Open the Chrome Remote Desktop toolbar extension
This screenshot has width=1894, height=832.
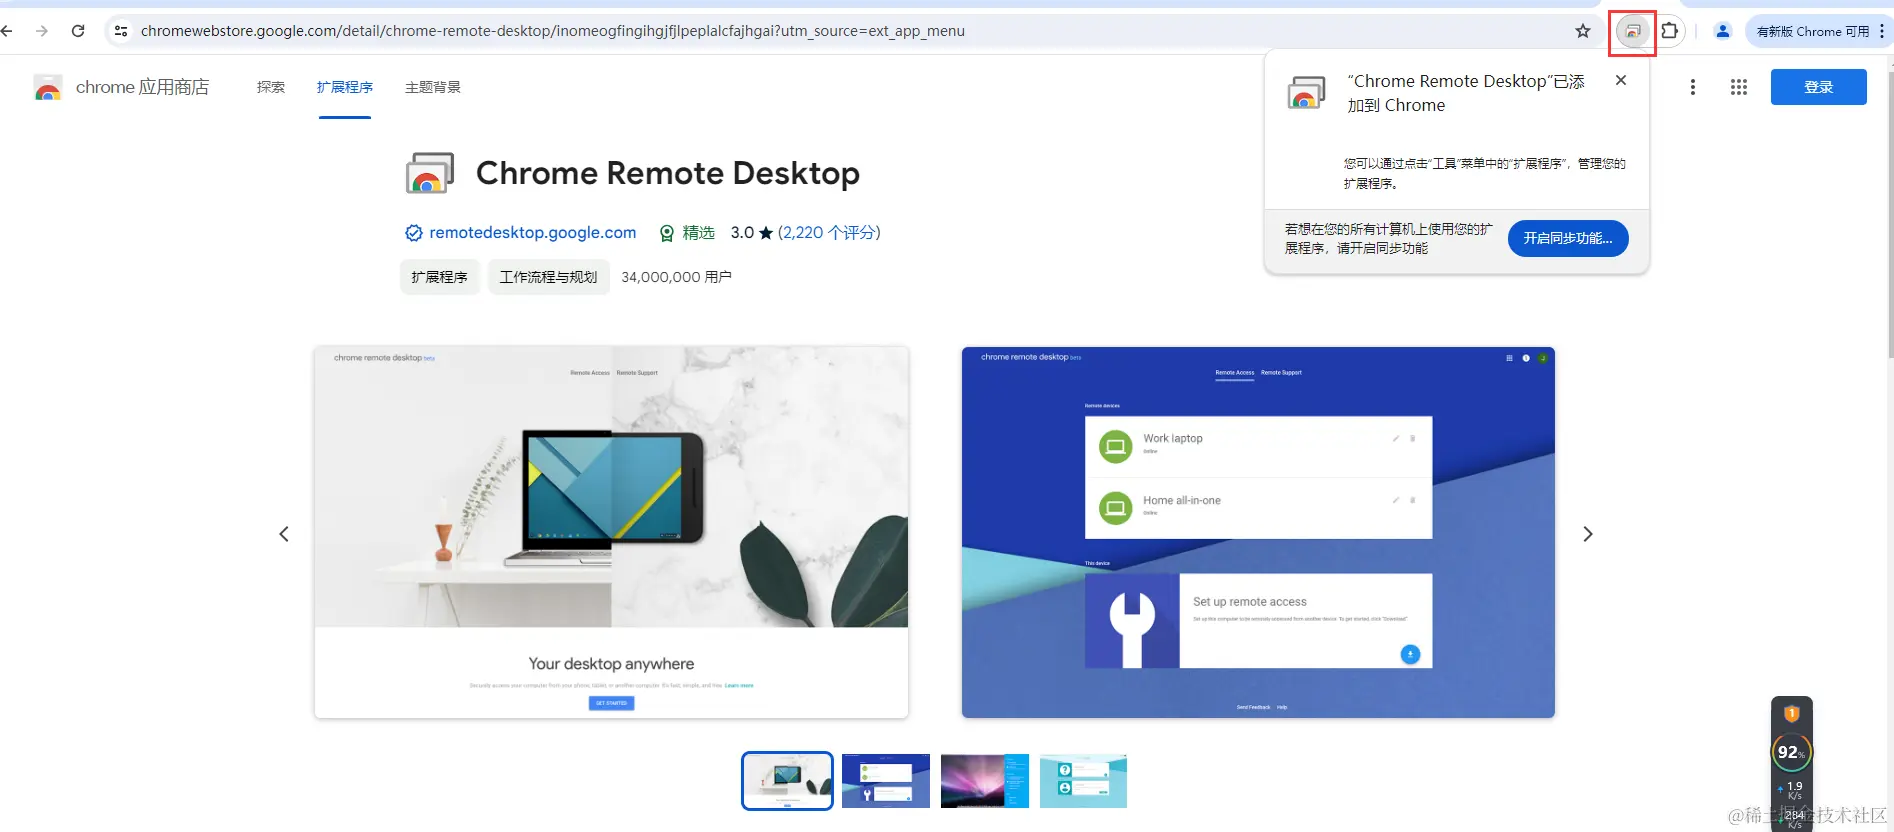pyautogui.click(x=1633, y=31)
